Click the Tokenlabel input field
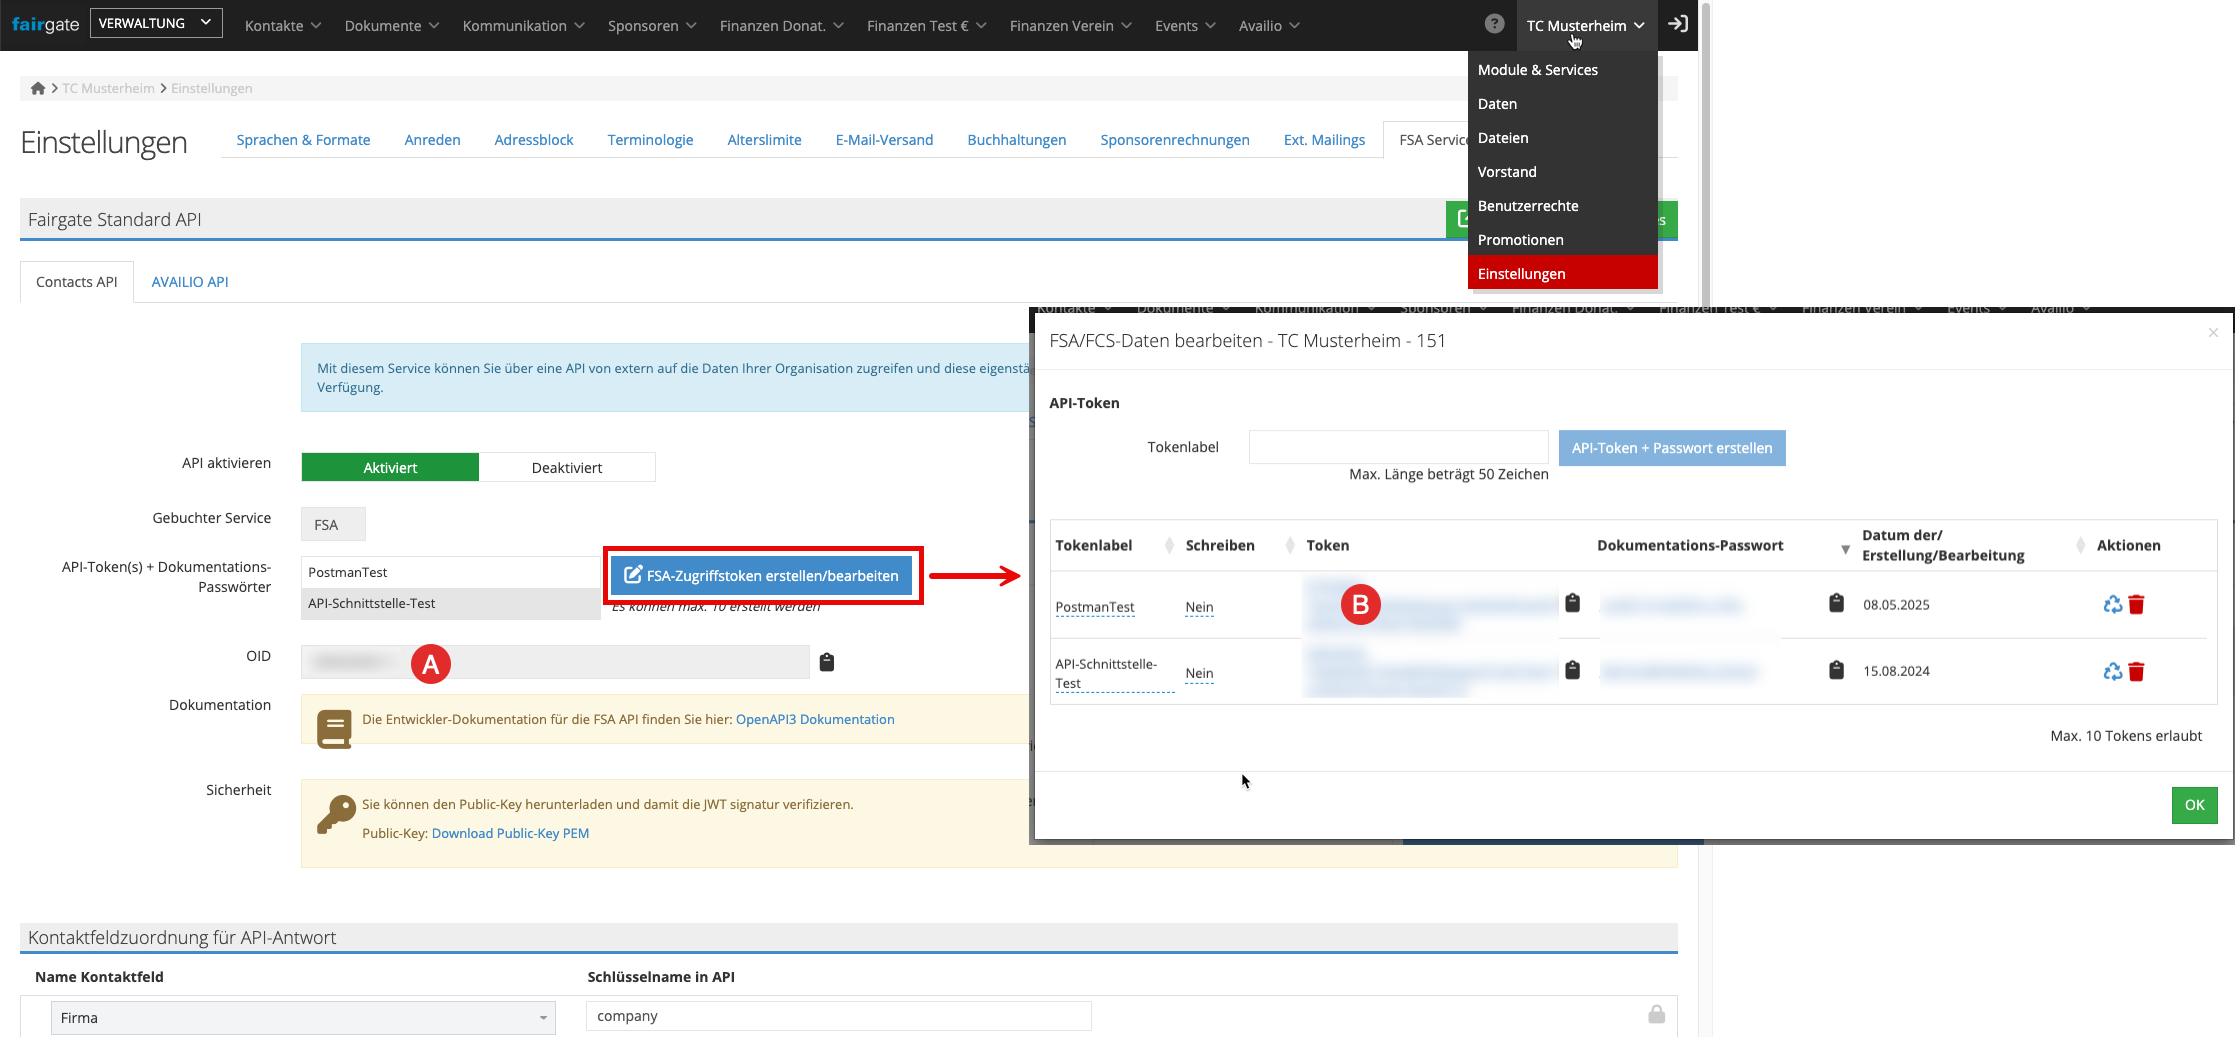 coord(1398,447)
